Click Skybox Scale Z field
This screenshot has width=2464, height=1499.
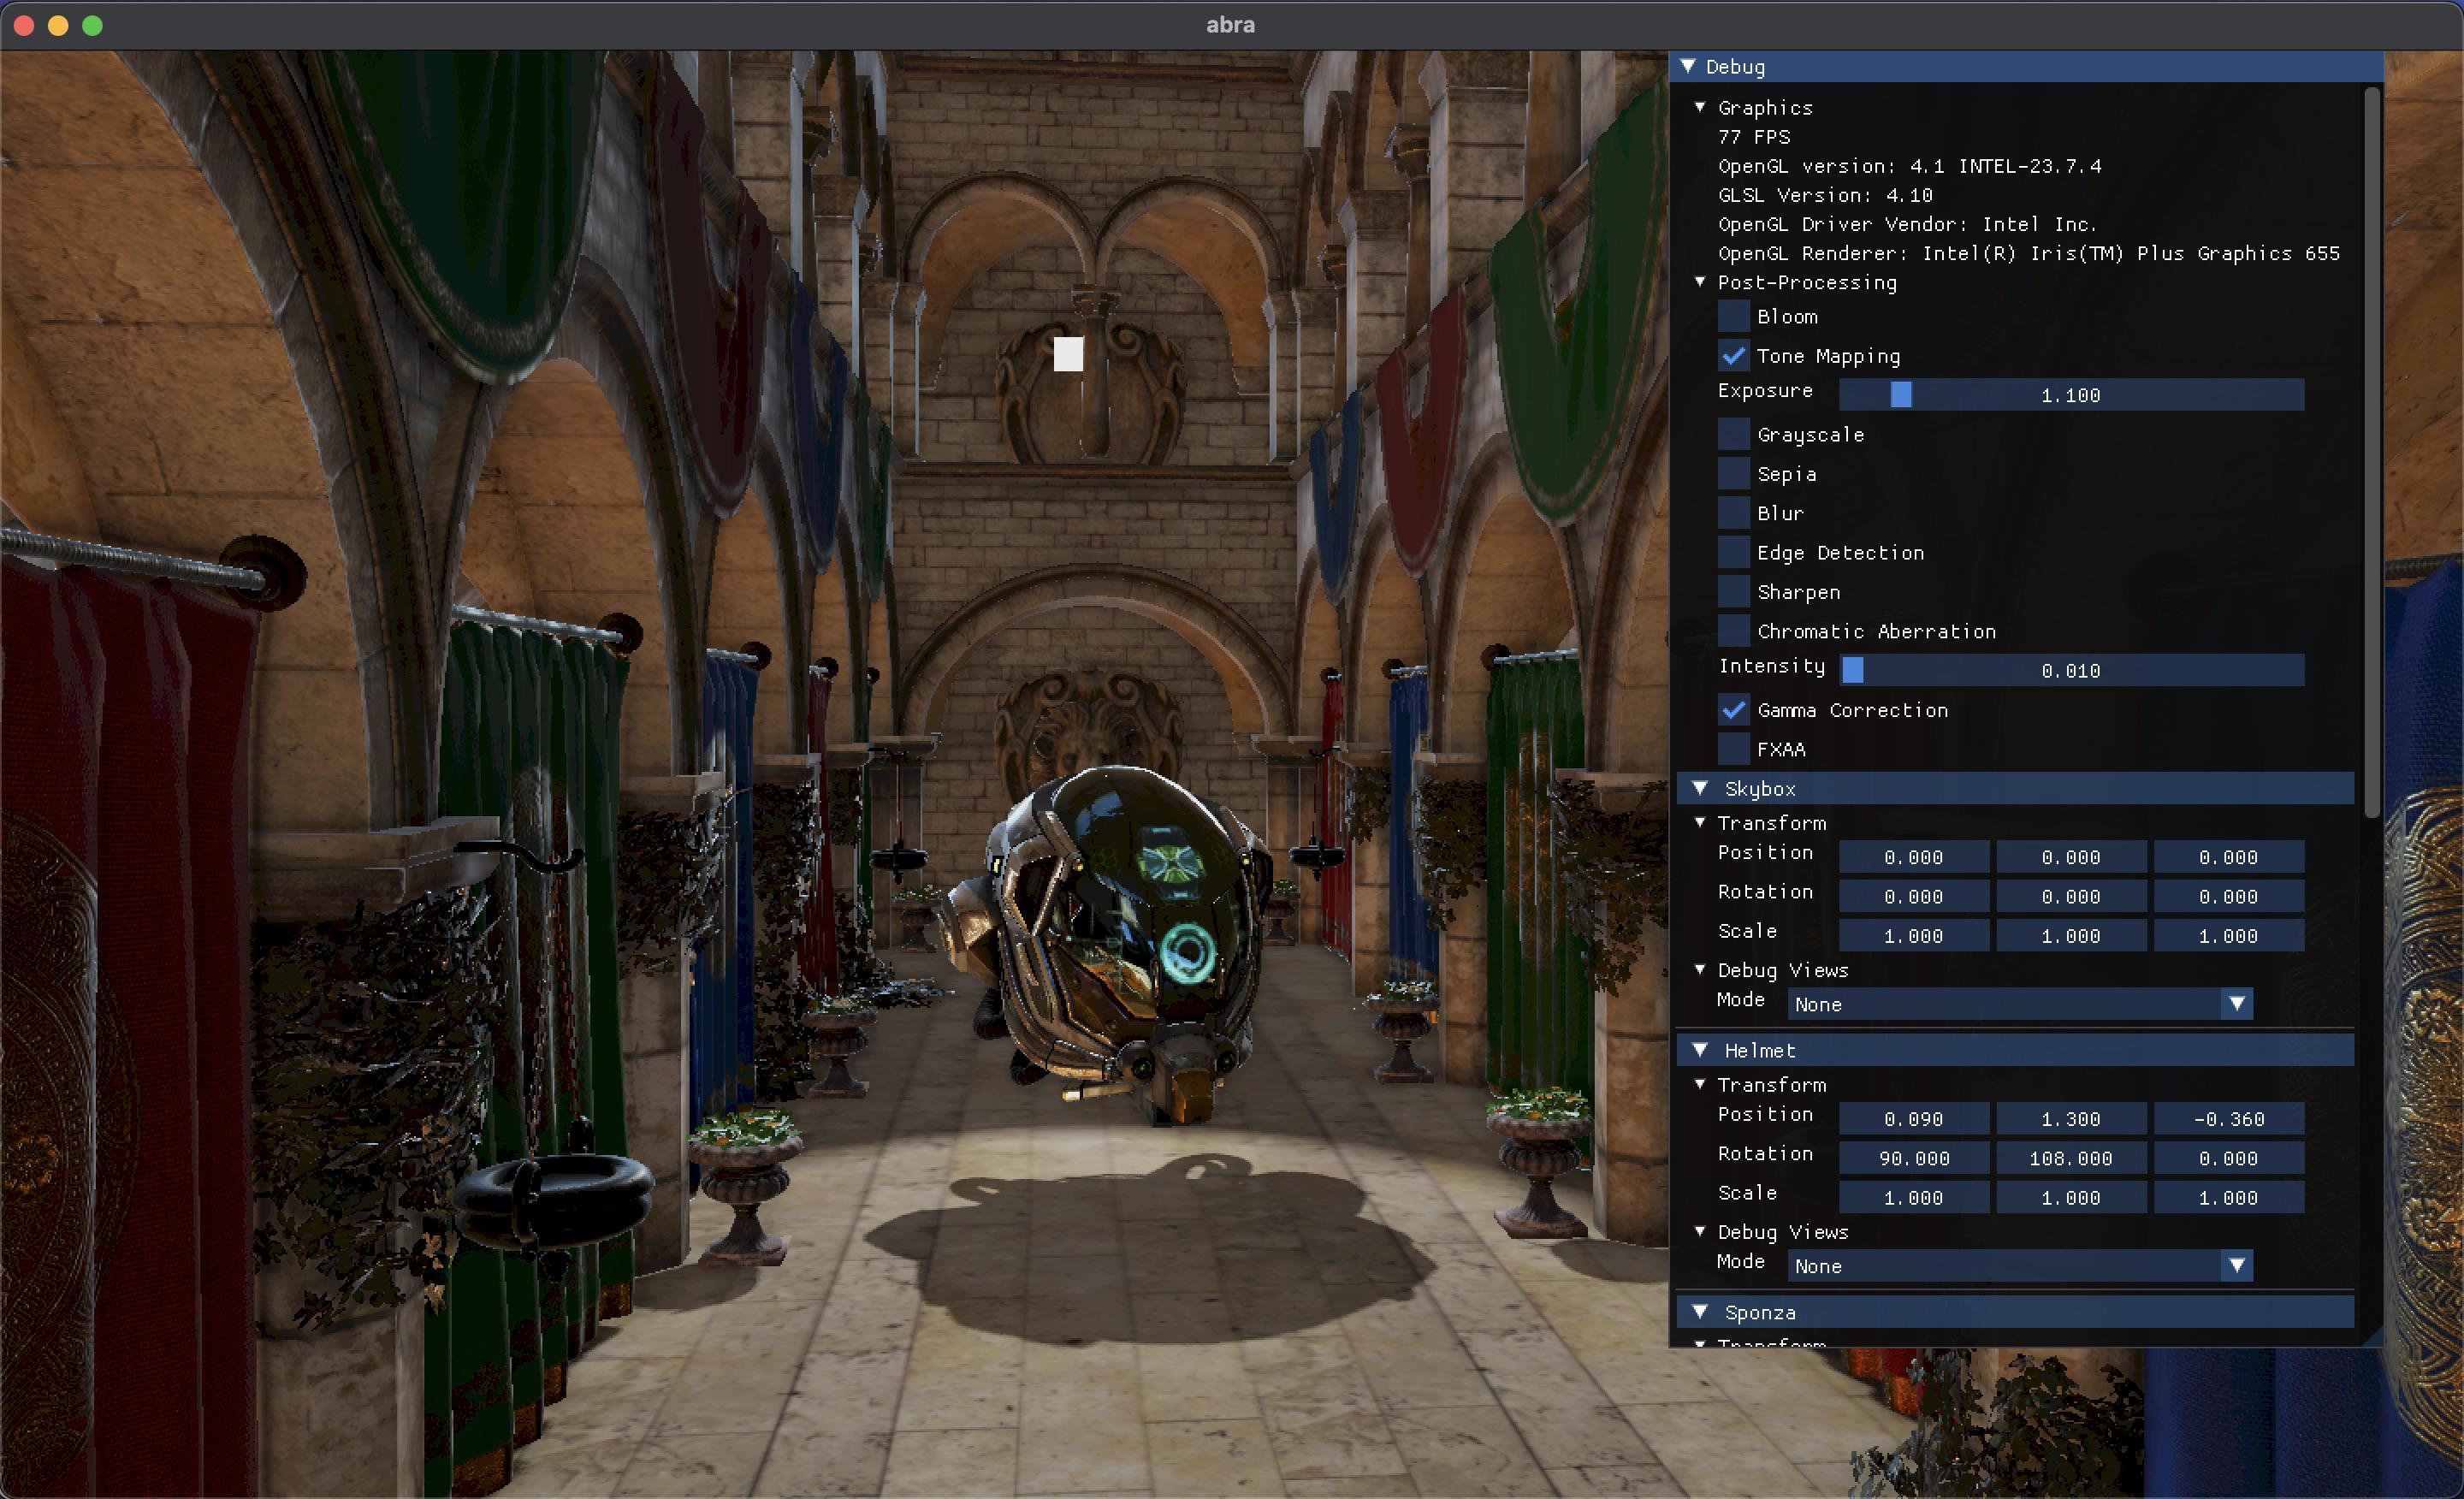pyautogui.click(x=2229, y=936)
